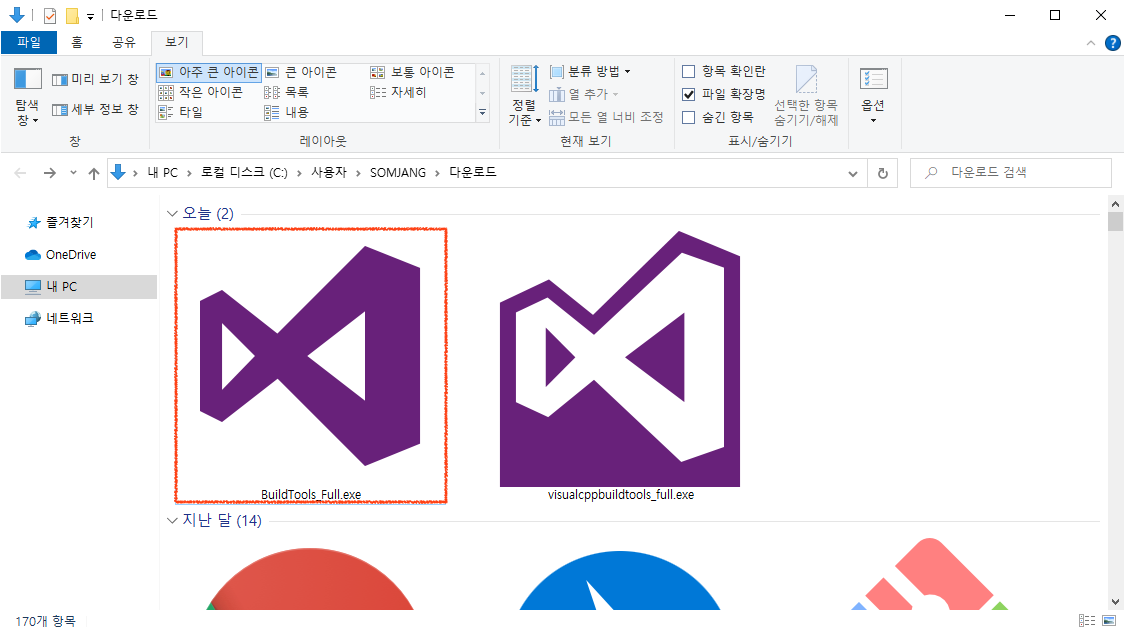Viewport: 1125px width, 634px height.
Task: Uncheck file name extensions (파일 확장명)
Action: point(689,94)
